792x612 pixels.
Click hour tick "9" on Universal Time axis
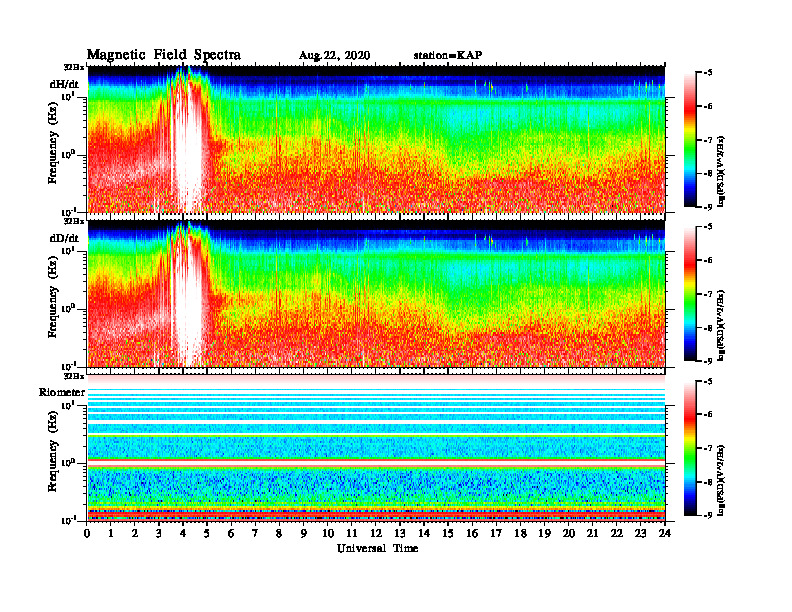click(304, 534)
